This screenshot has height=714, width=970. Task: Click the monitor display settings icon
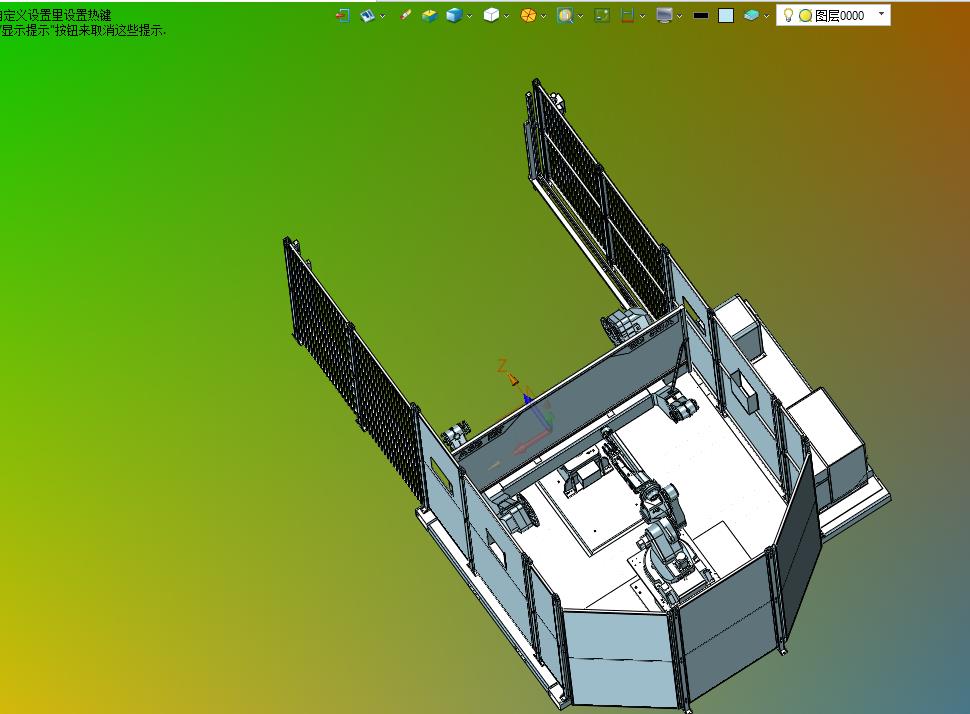click(664, 15)
